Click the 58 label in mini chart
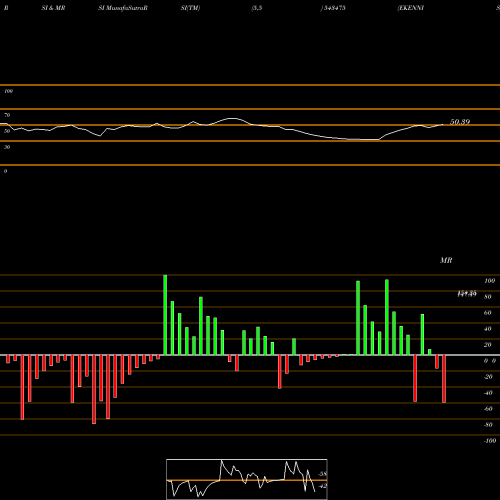 323,474
